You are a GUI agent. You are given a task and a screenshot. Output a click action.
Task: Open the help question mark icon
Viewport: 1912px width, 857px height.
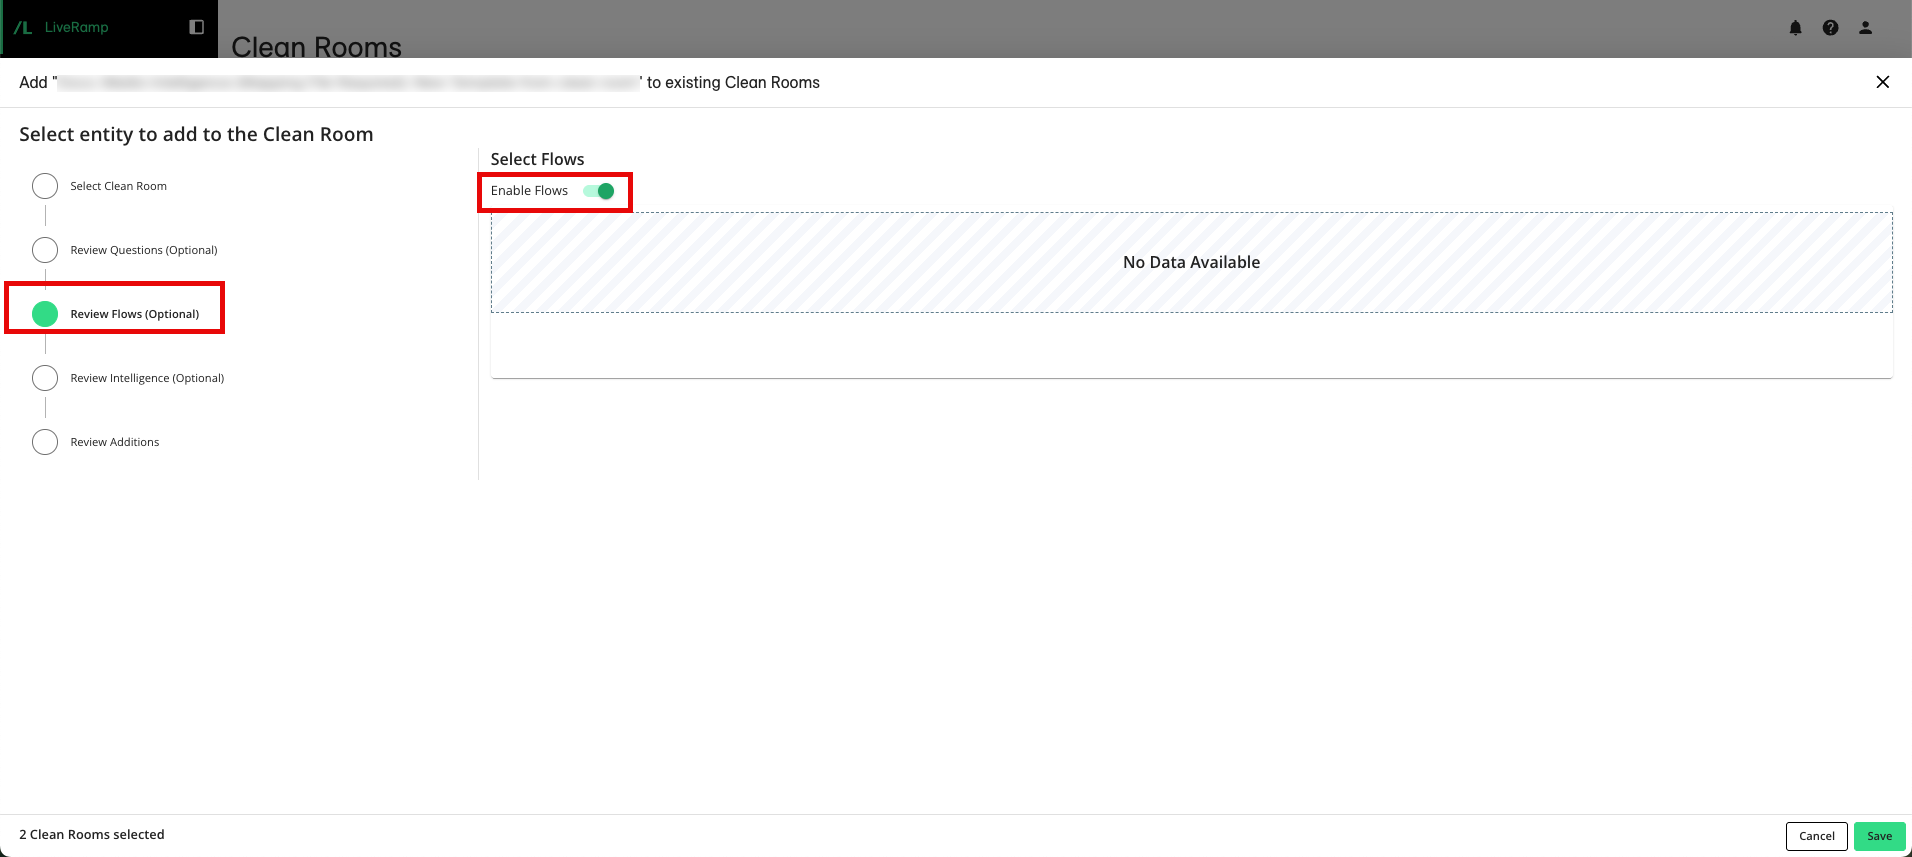1830,28
